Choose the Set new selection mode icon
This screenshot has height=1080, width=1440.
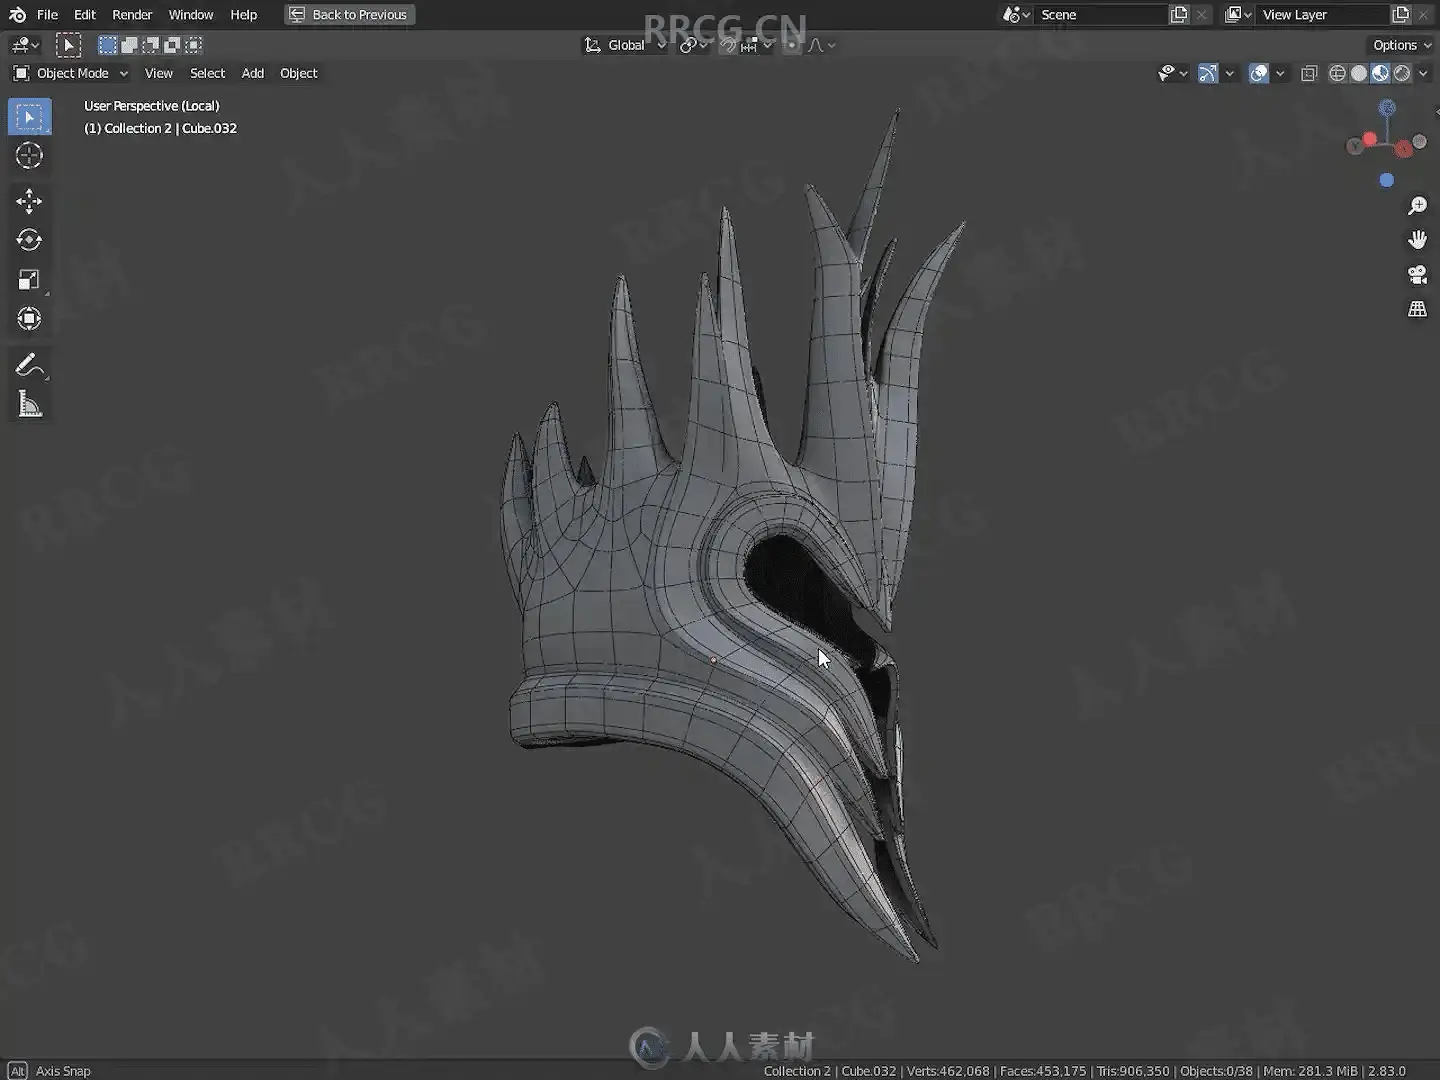(x=107, y=45)
